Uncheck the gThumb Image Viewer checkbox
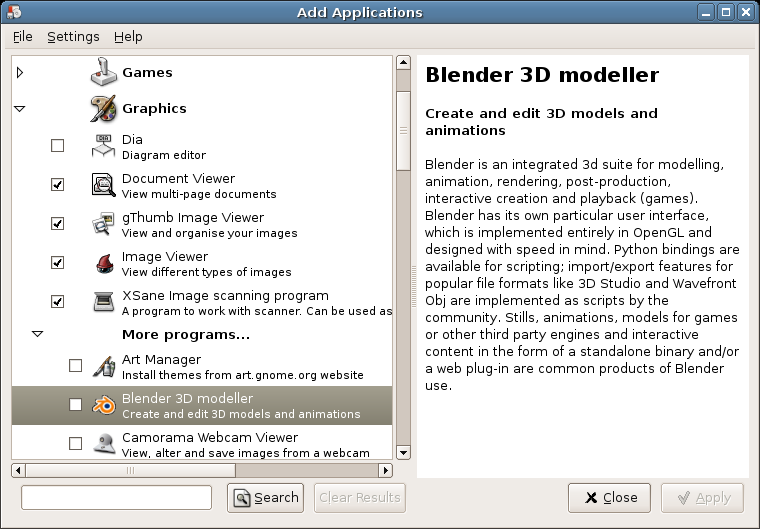 pyautogui.click(x=57, y=224)
